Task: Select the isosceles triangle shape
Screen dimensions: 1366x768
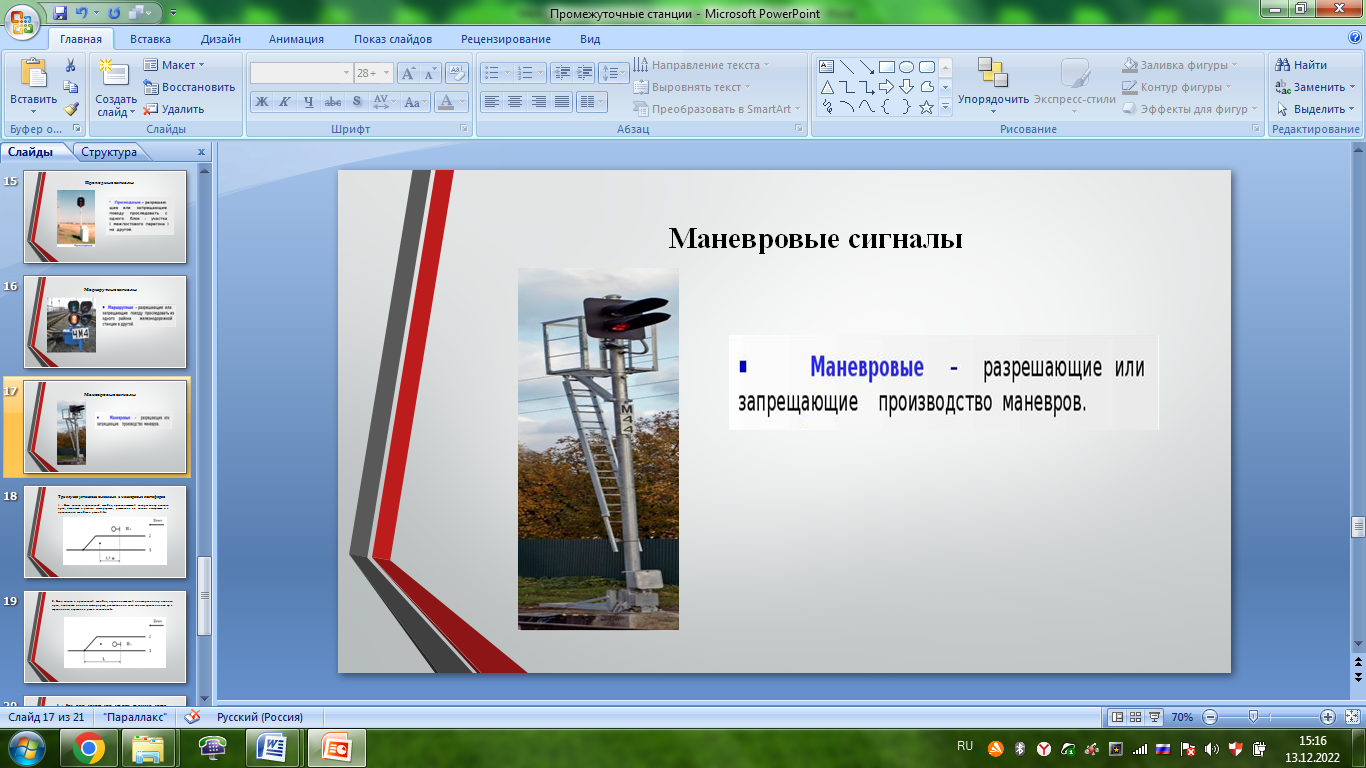Action: [827, 87]
